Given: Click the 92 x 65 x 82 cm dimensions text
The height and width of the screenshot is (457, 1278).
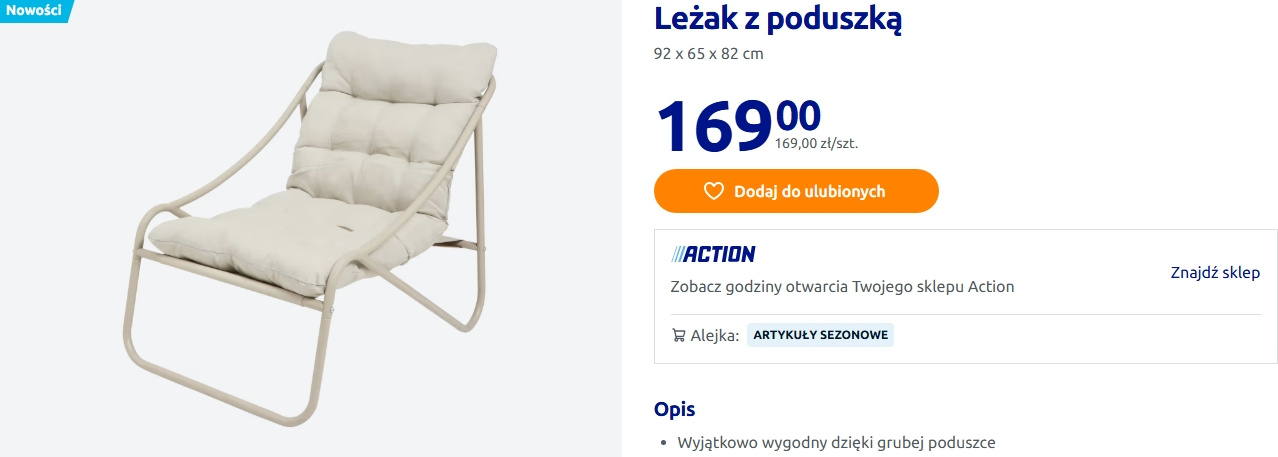Looking at the screenshot, I should pyautogui.click(x=708, y=54).
